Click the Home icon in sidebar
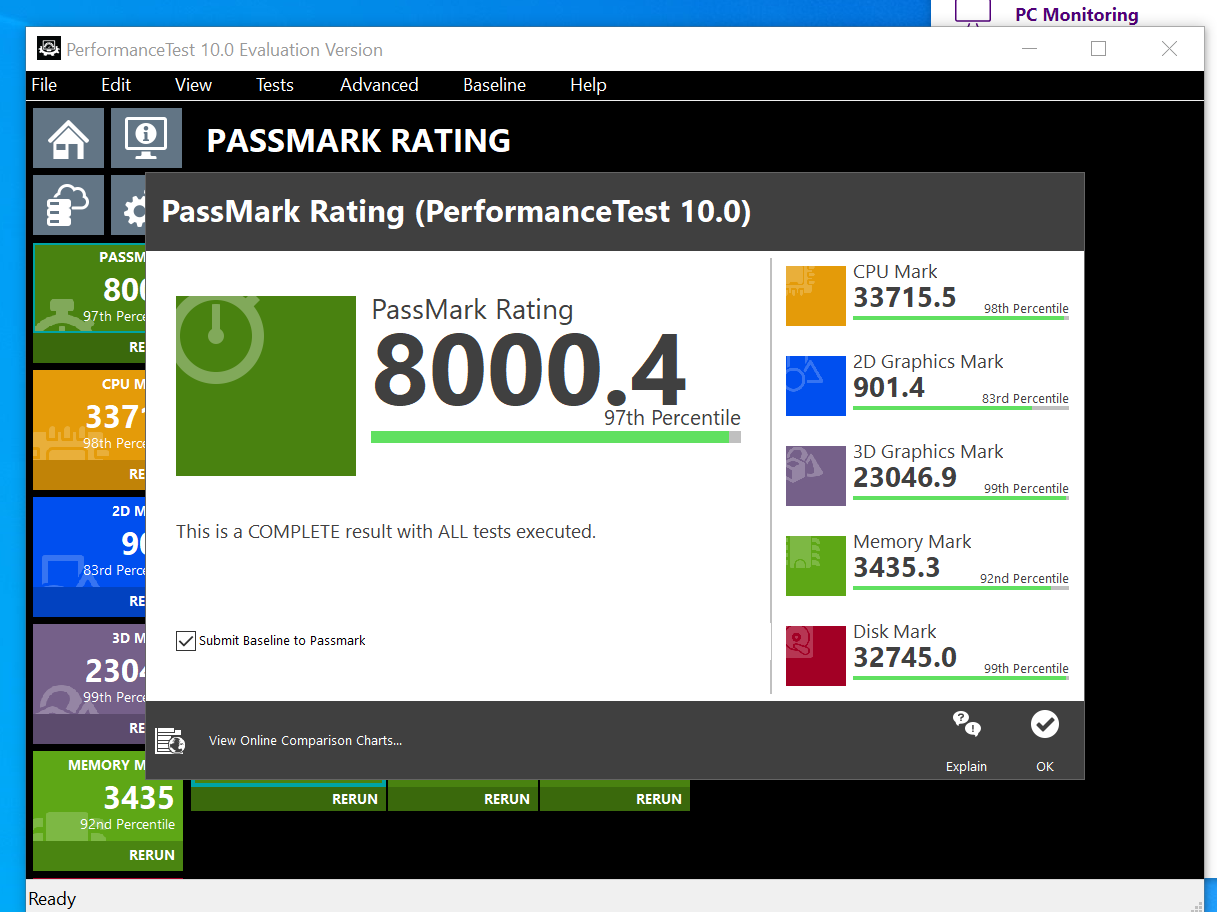This screenshot has width=1217, height=912. [x=67, y=137]
